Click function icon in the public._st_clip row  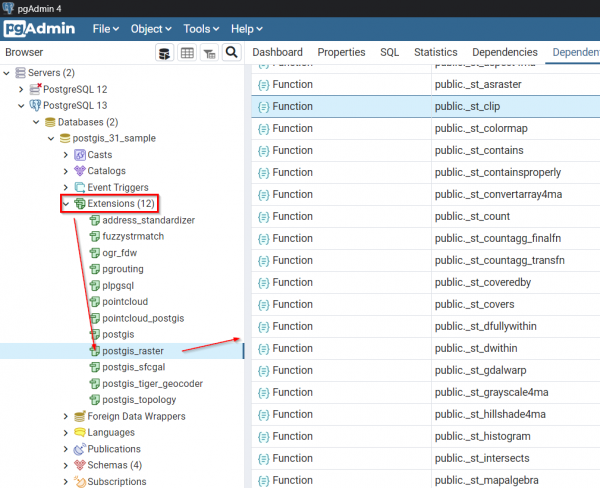[x=263, y=107]
